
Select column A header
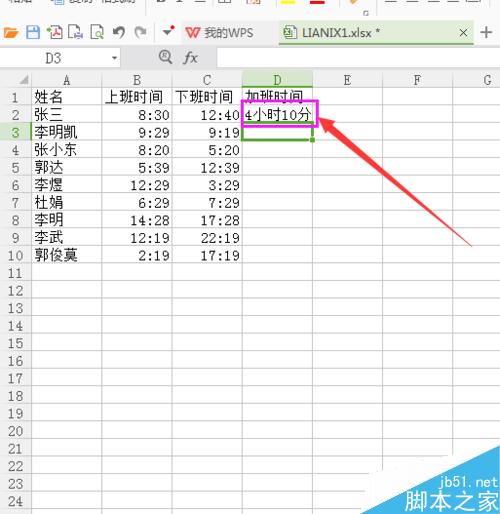pyautogui.click(x=67, y=80)
